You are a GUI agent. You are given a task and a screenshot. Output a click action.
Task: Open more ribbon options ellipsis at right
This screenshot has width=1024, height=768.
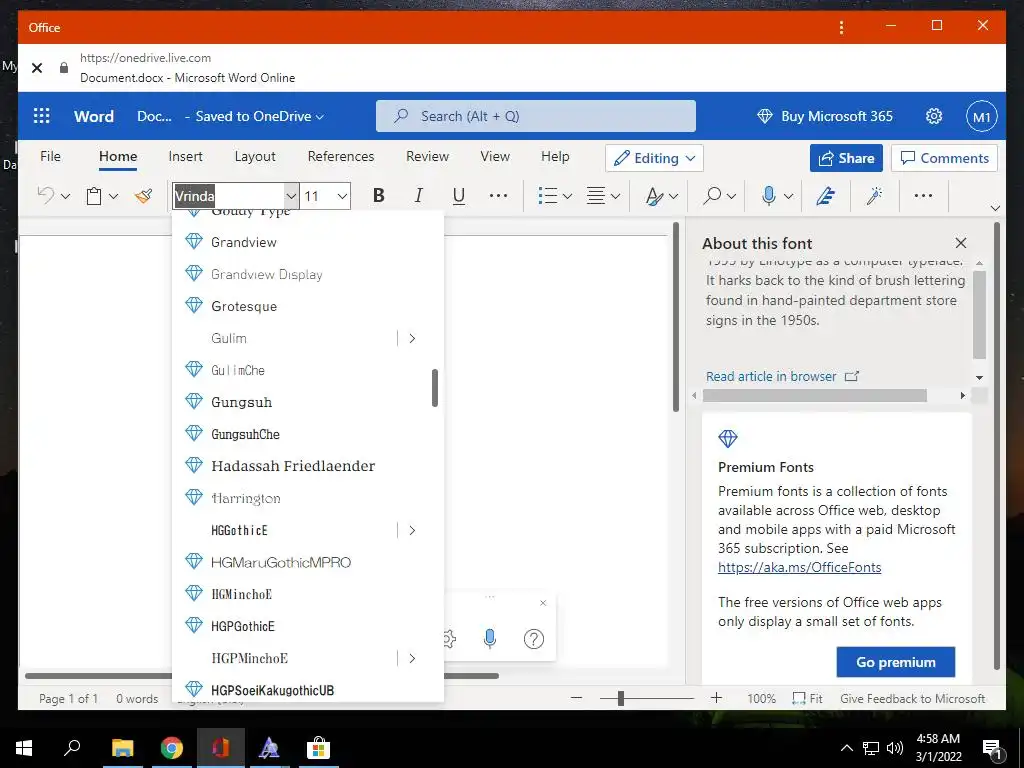[923, 195]
